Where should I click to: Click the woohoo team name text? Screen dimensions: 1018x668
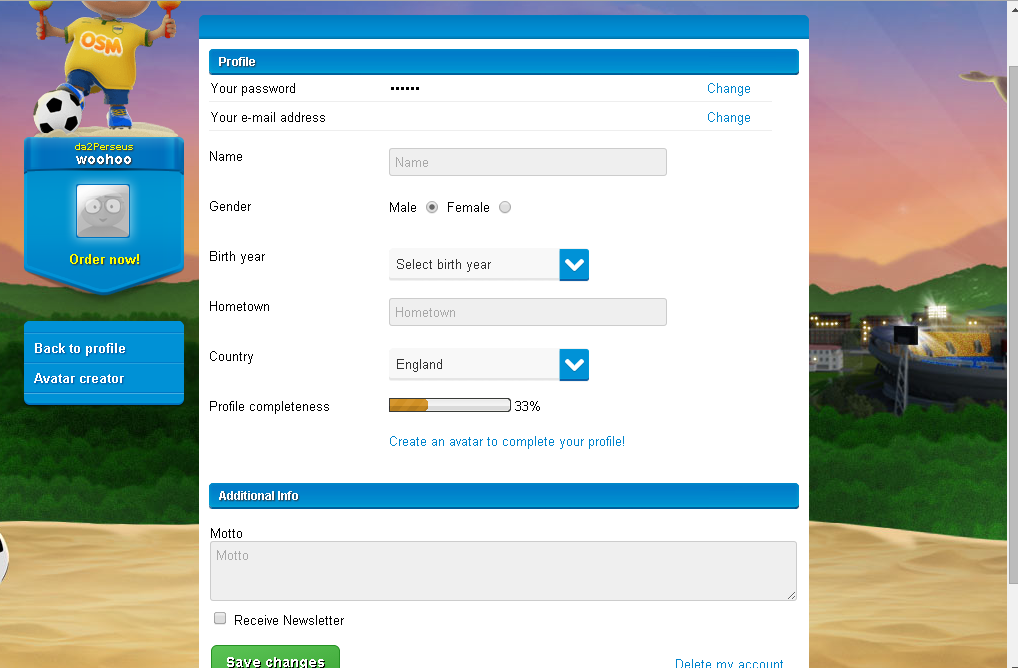(104, 160)
